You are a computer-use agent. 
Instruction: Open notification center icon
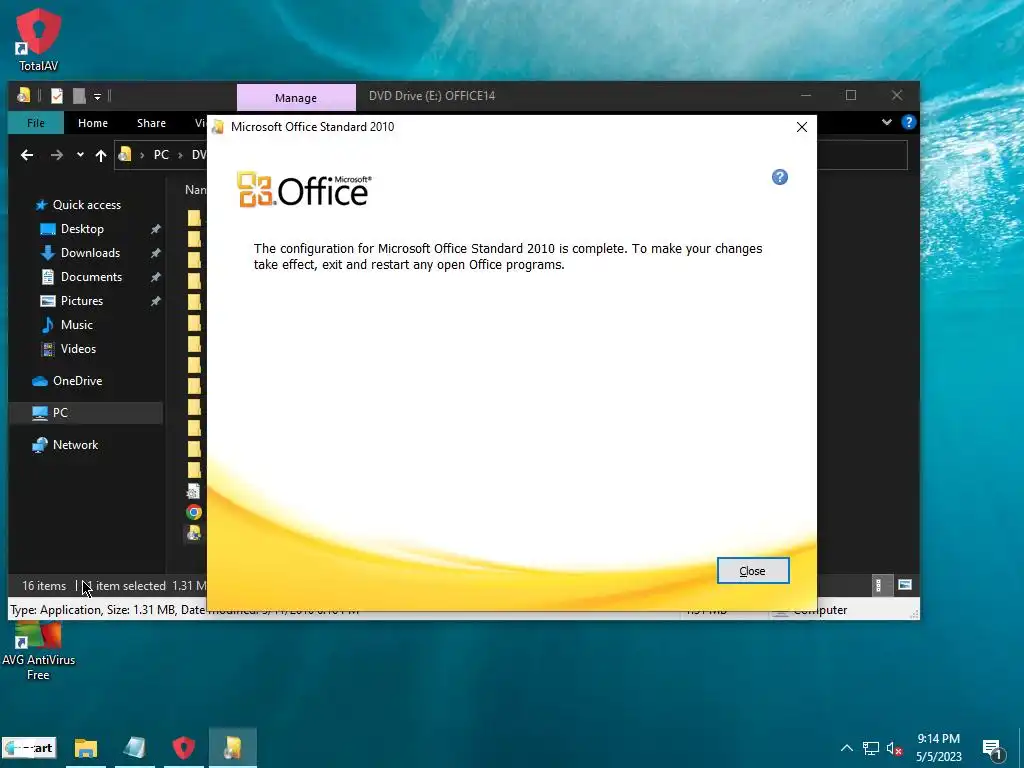(x=992, y=749)
